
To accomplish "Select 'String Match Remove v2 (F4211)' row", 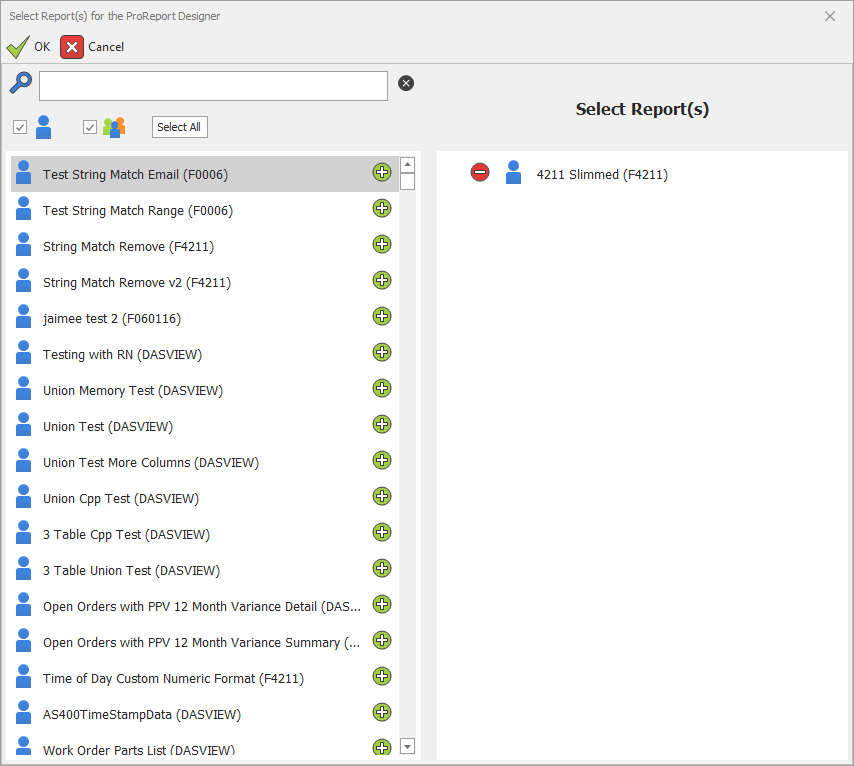I will tap(205, 282).
